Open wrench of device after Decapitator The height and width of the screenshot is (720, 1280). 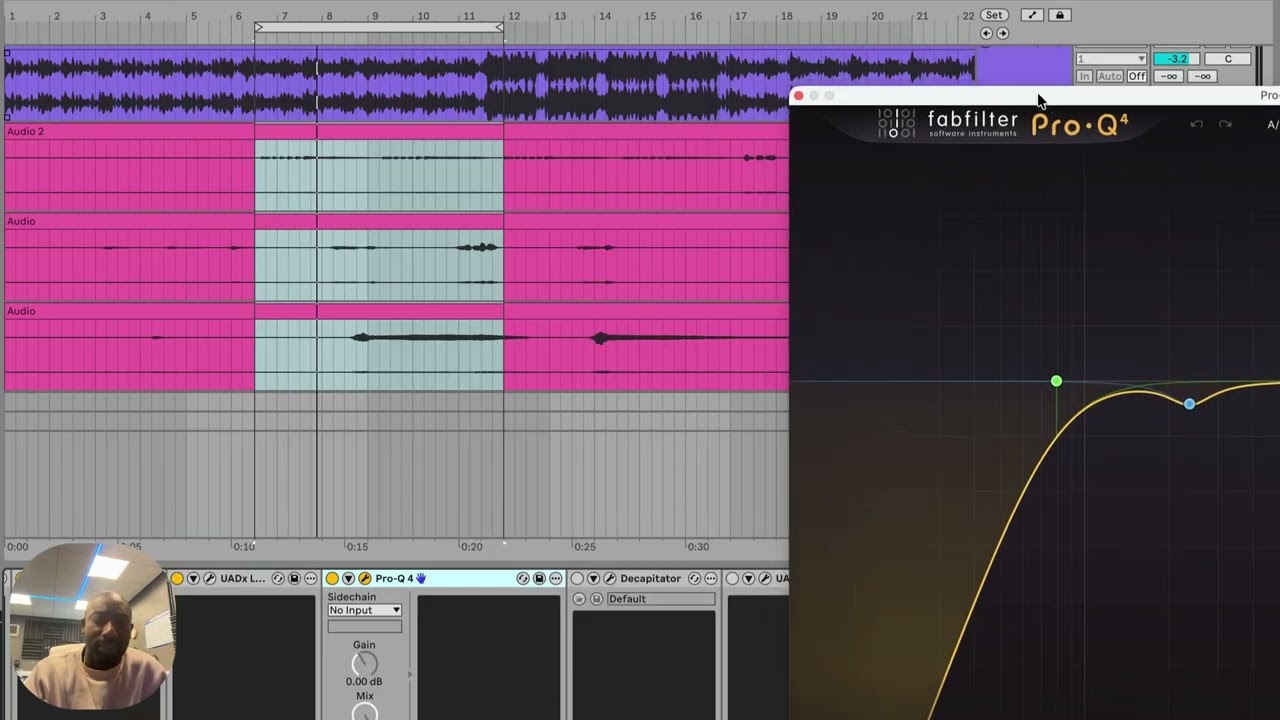coord(764,578)
